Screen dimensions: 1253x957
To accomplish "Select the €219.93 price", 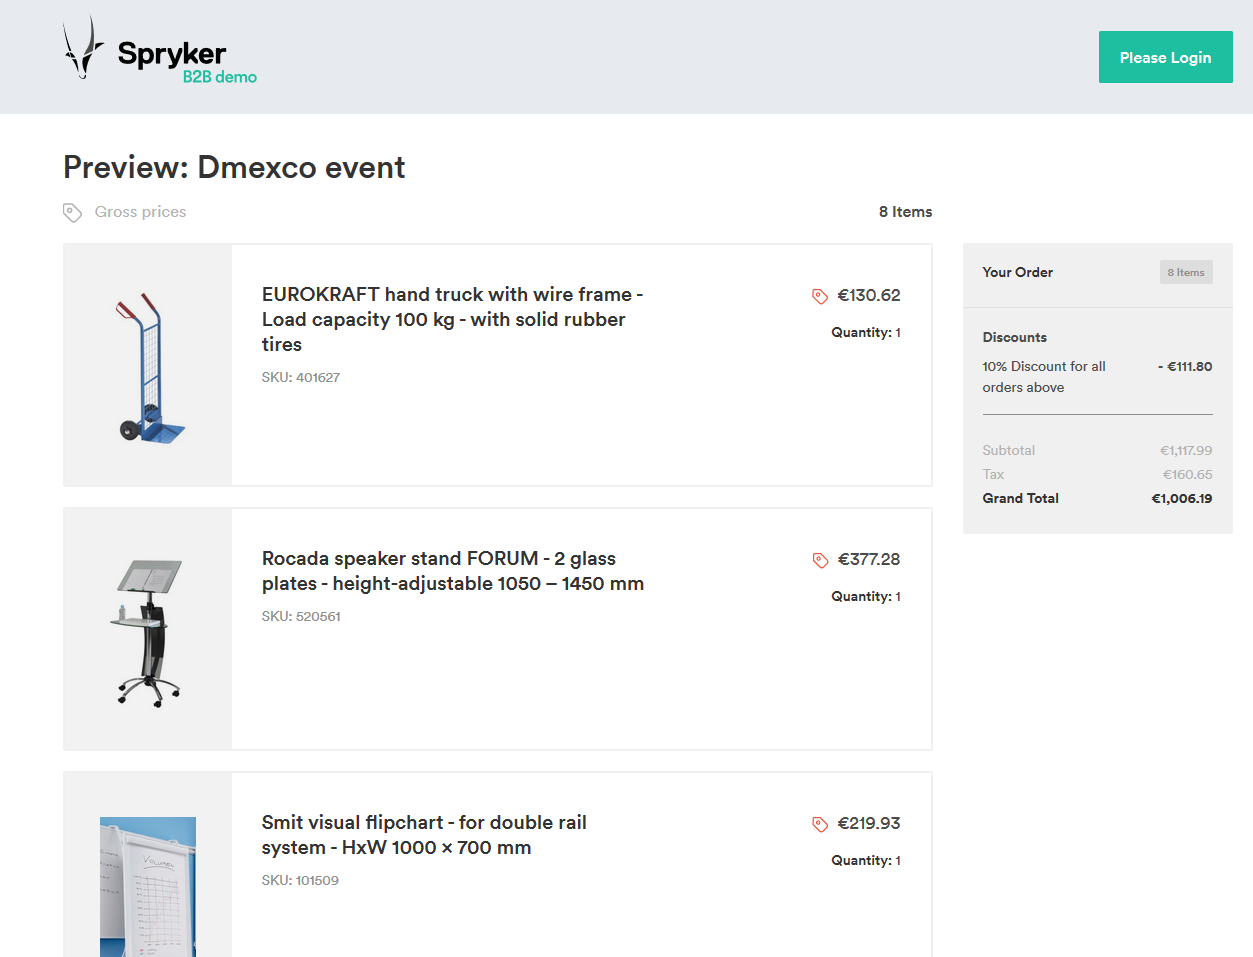I will pyautogui.click(x=869, y=823).
